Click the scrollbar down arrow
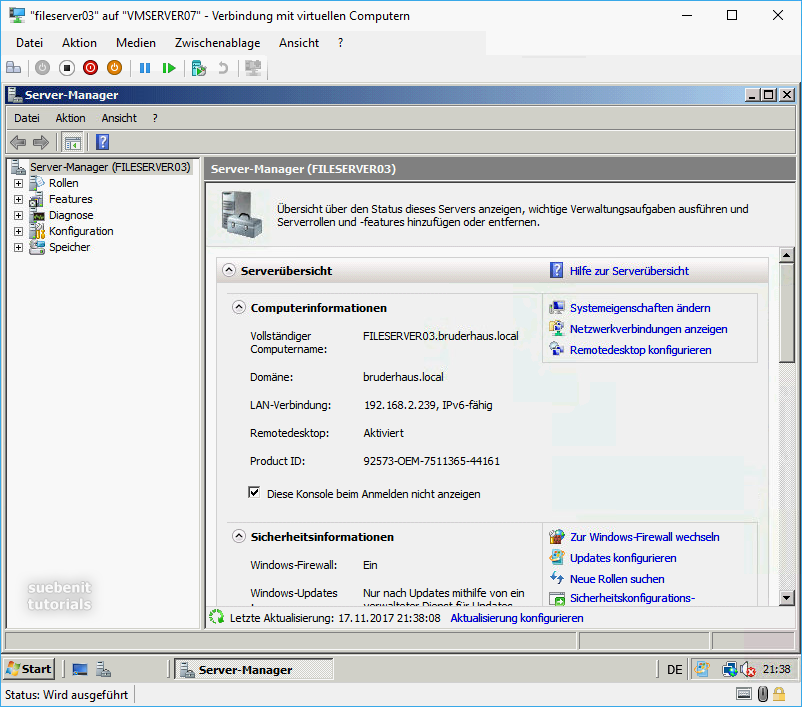Image resolution: width=802 pixels, height=707 pixels. click(x=786, y=597)
